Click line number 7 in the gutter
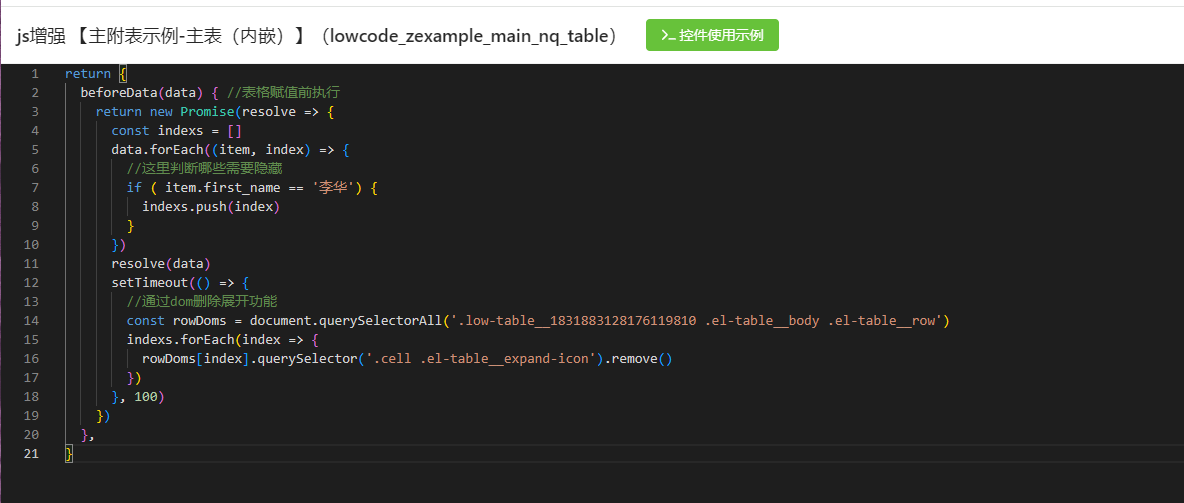1184x503 pixels. pyautogui.click(x=35, y=188)
